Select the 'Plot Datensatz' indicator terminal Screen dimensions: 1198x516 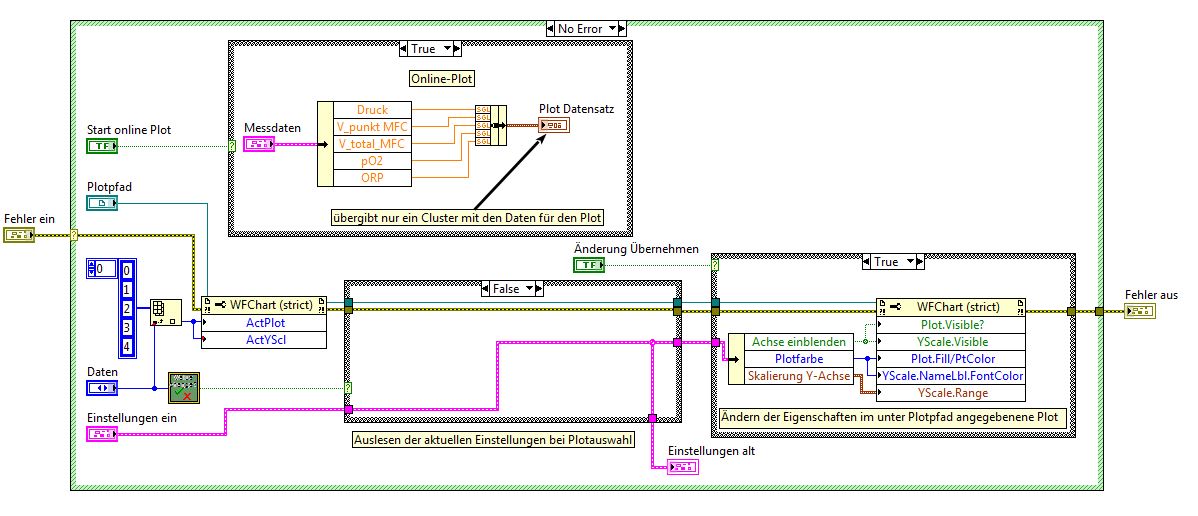553,125
